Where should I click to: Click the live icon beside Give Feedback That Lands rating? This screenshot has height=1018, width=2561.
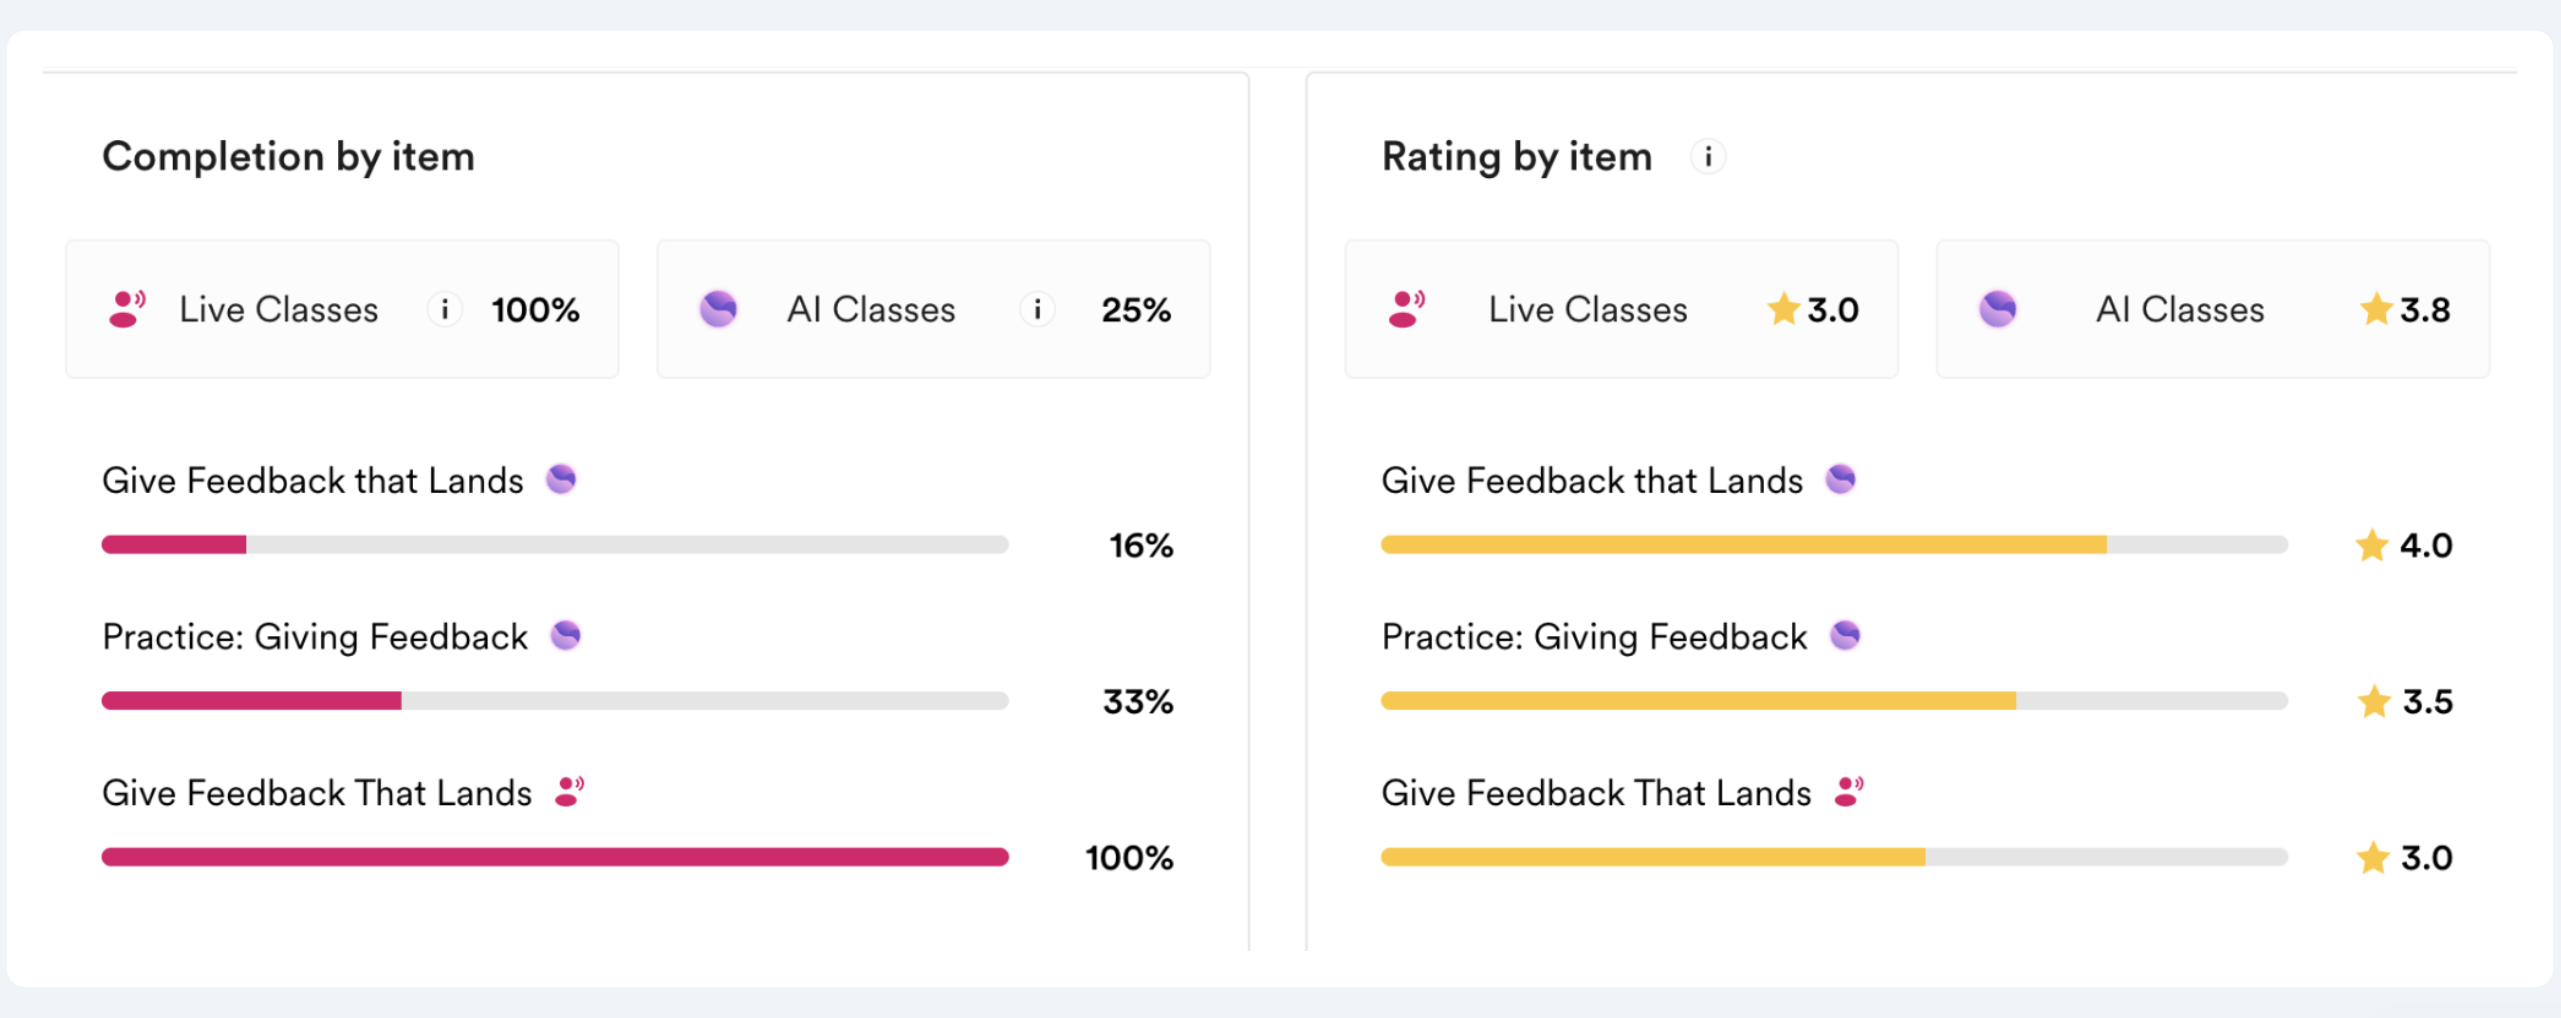[x=1849, y=792]
